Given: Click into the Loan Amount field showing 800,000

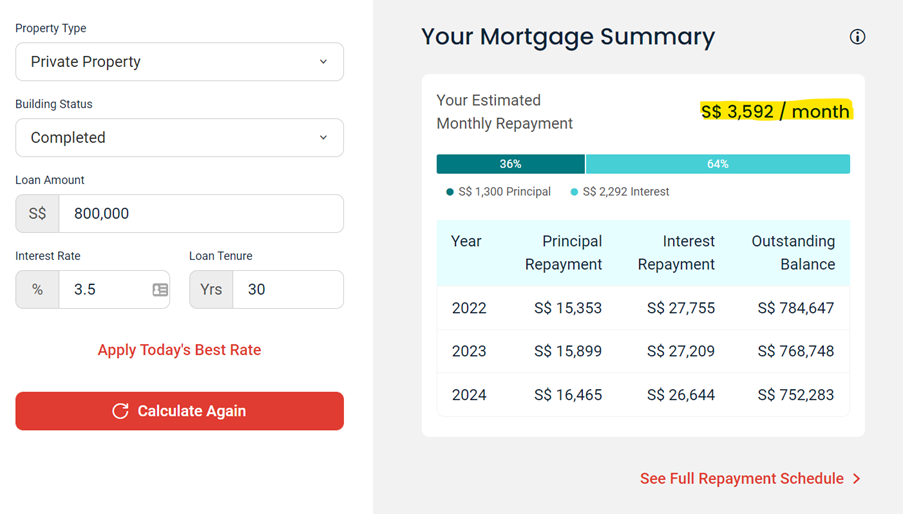Looking at the screenshot, I should pos(201,214).
